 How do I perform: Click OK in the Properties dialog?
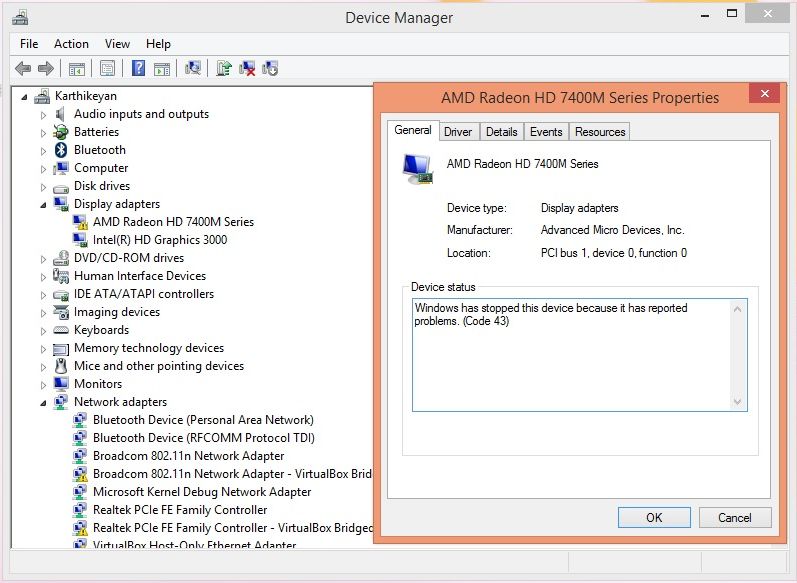[654, 517]
